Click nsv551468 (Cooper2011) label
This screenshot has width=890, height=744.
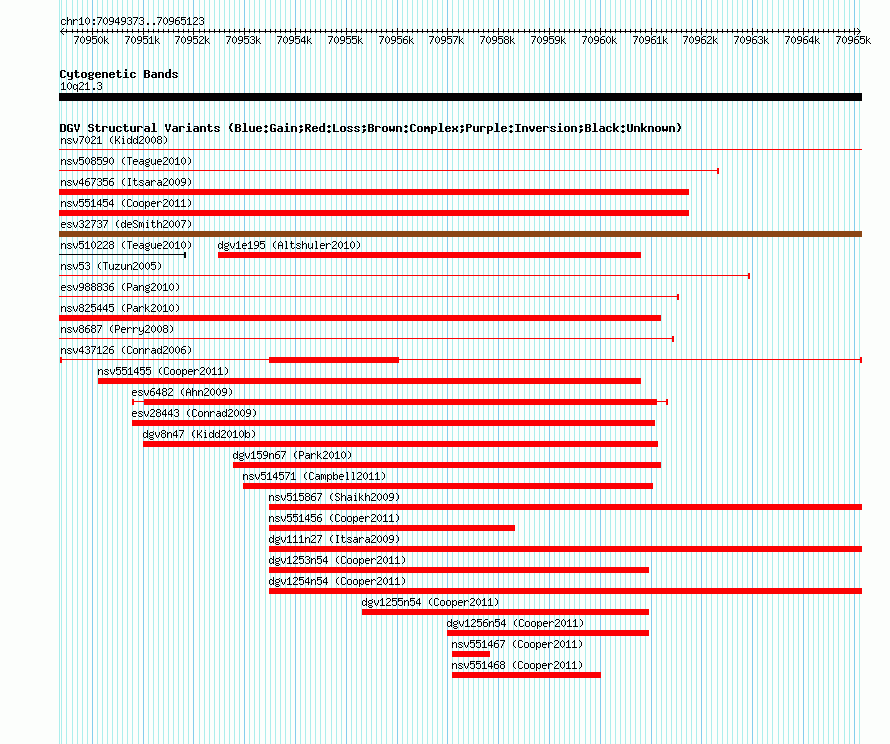pos(517,665)
